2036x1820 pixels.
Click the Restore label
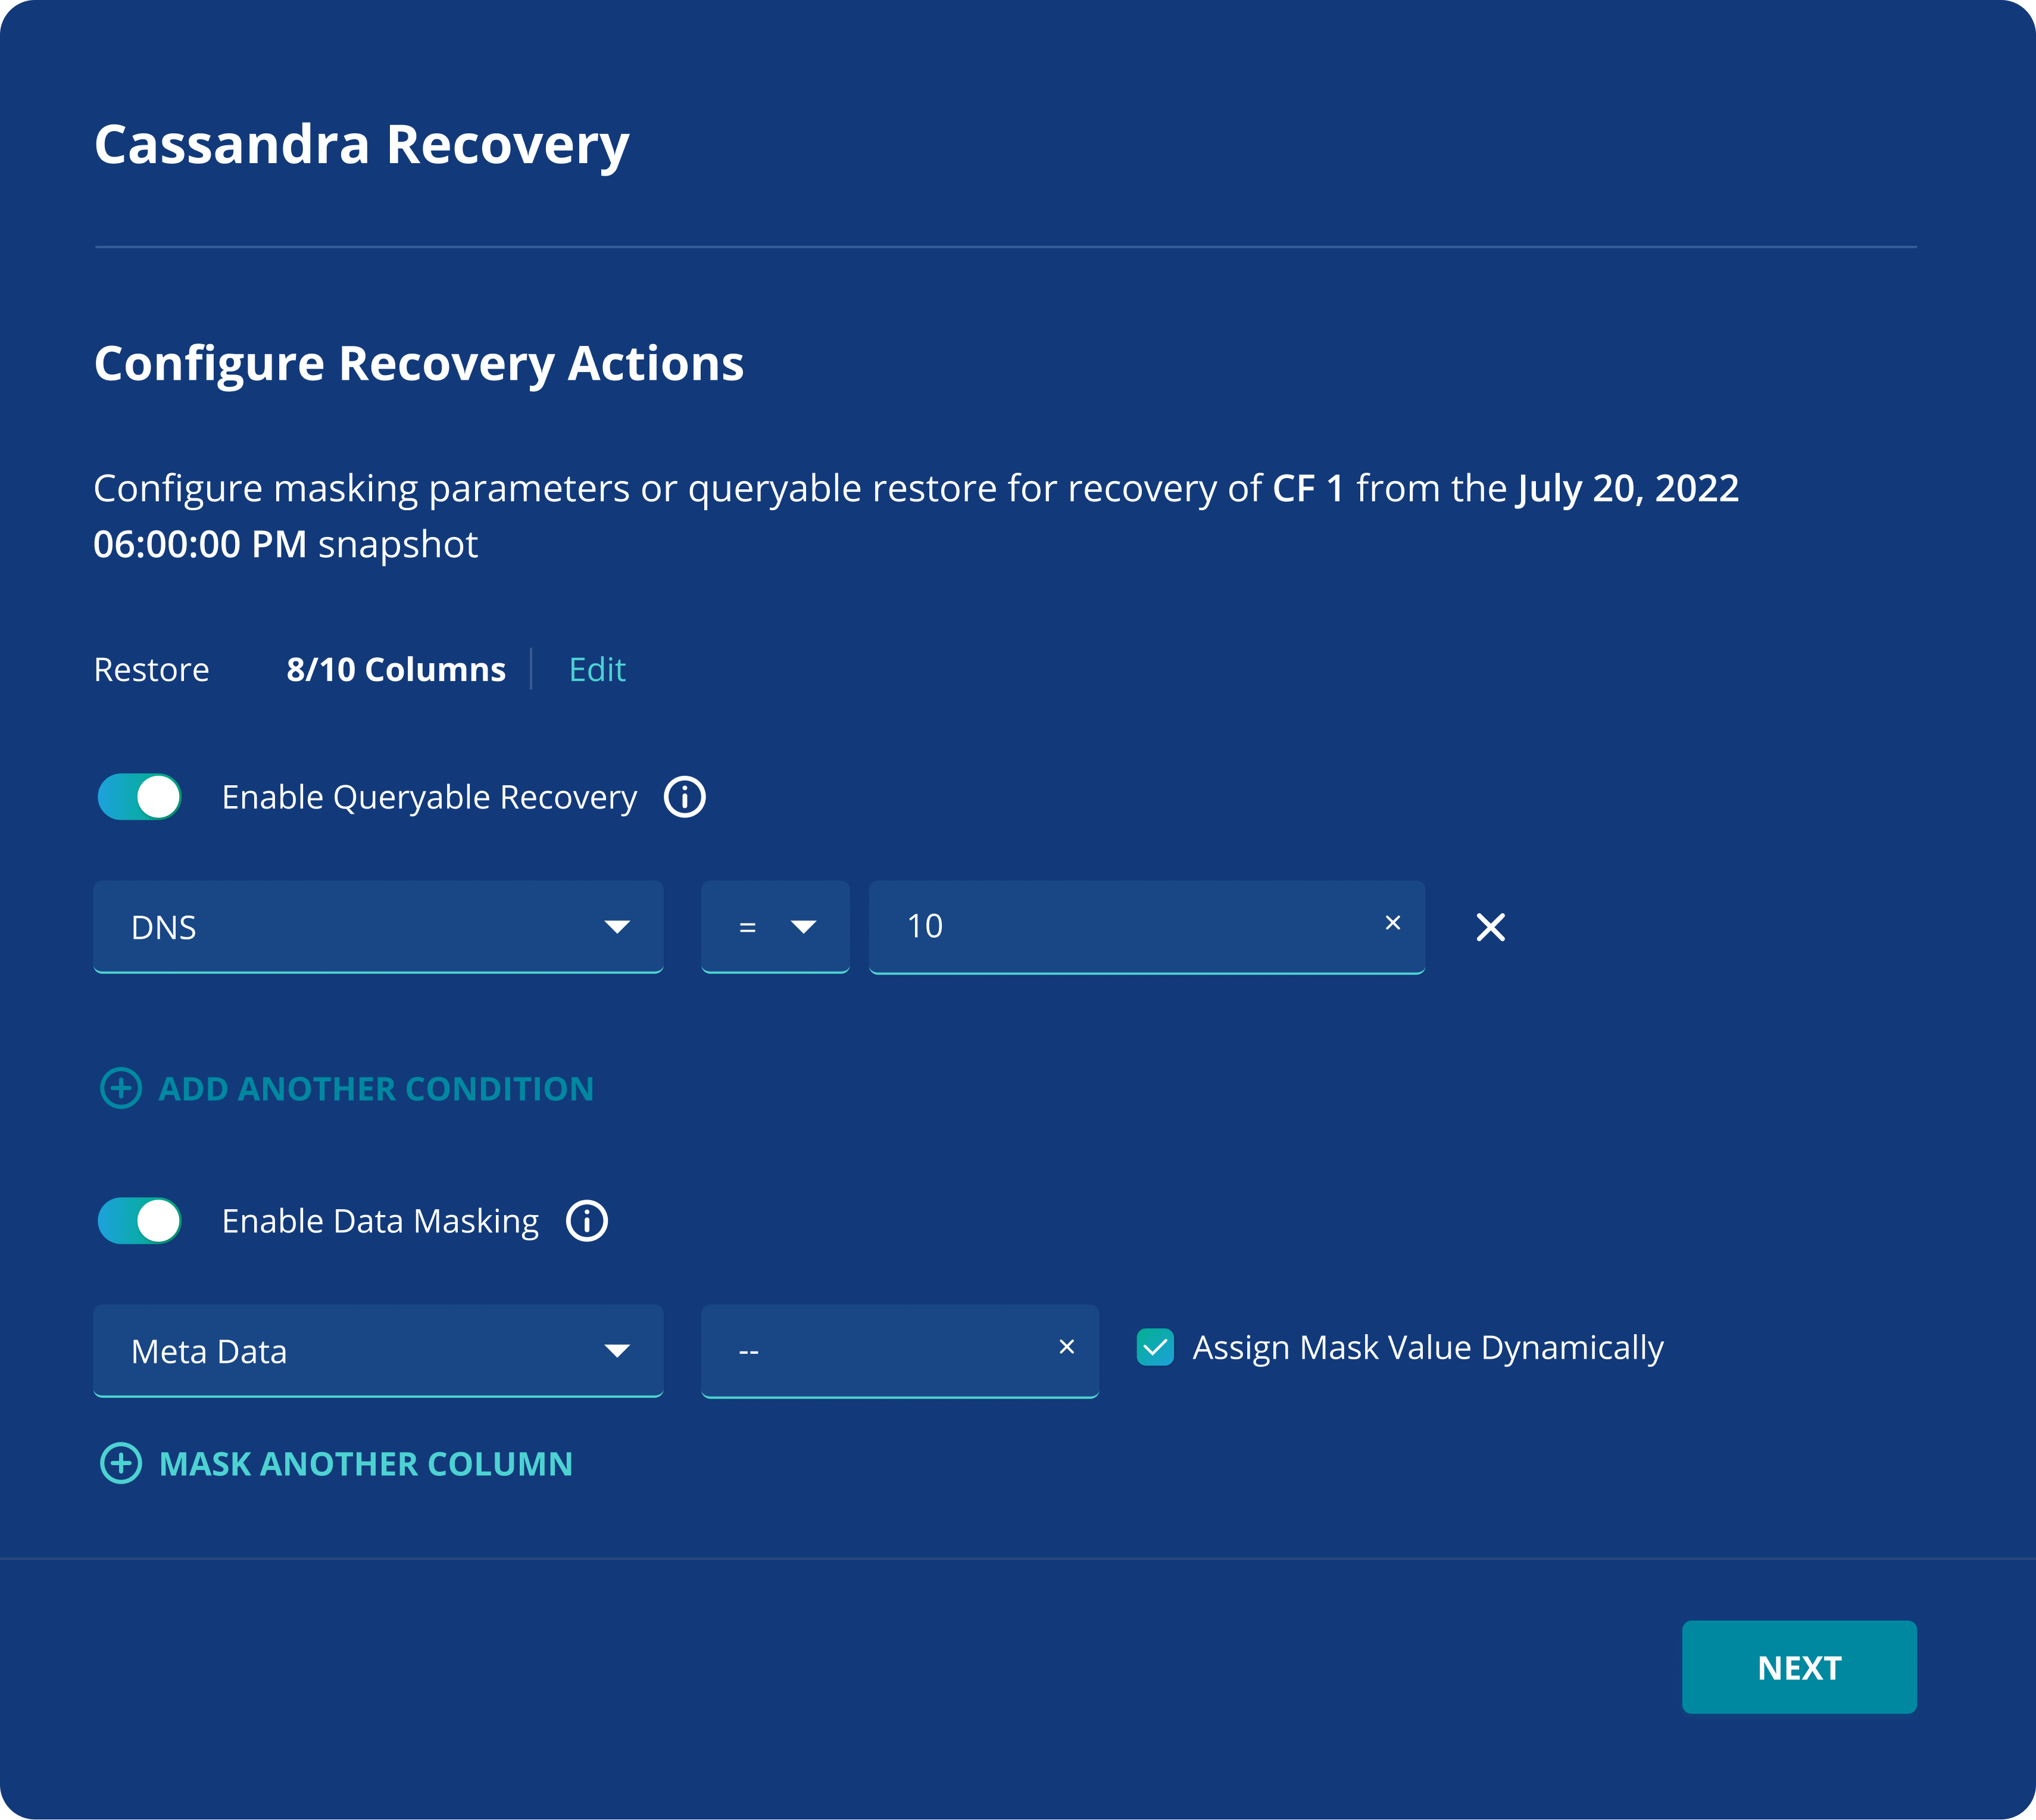tap(151, 669)
